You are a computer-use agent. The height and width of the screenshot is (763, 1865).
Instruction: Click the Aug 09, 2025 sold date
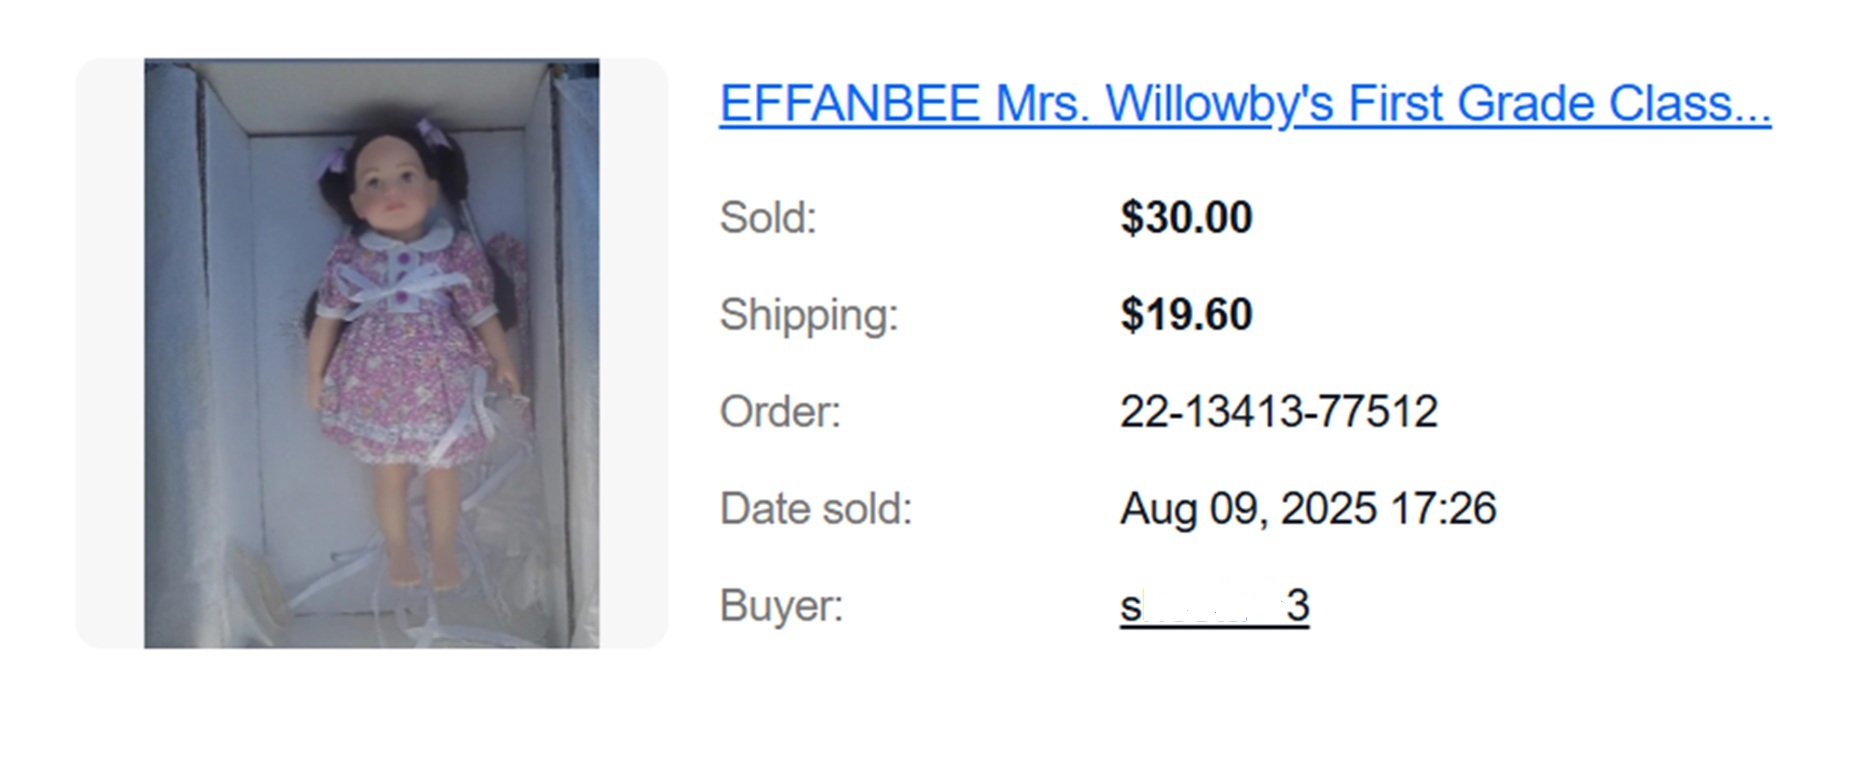coord(1249,508)
